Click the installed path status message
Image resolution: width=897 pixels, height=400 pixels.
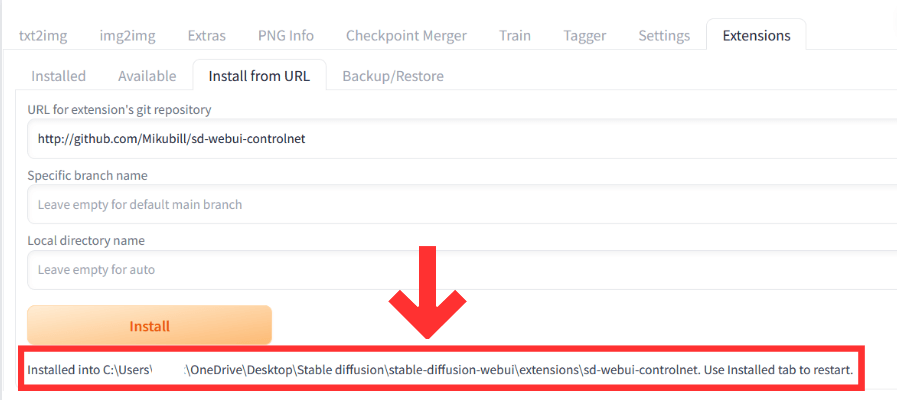point(440,370)
